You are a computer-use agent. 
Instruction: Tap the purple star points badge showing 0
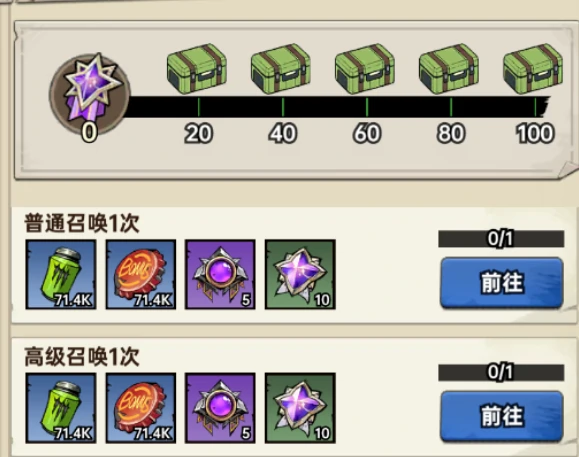(x=90, y=93)
